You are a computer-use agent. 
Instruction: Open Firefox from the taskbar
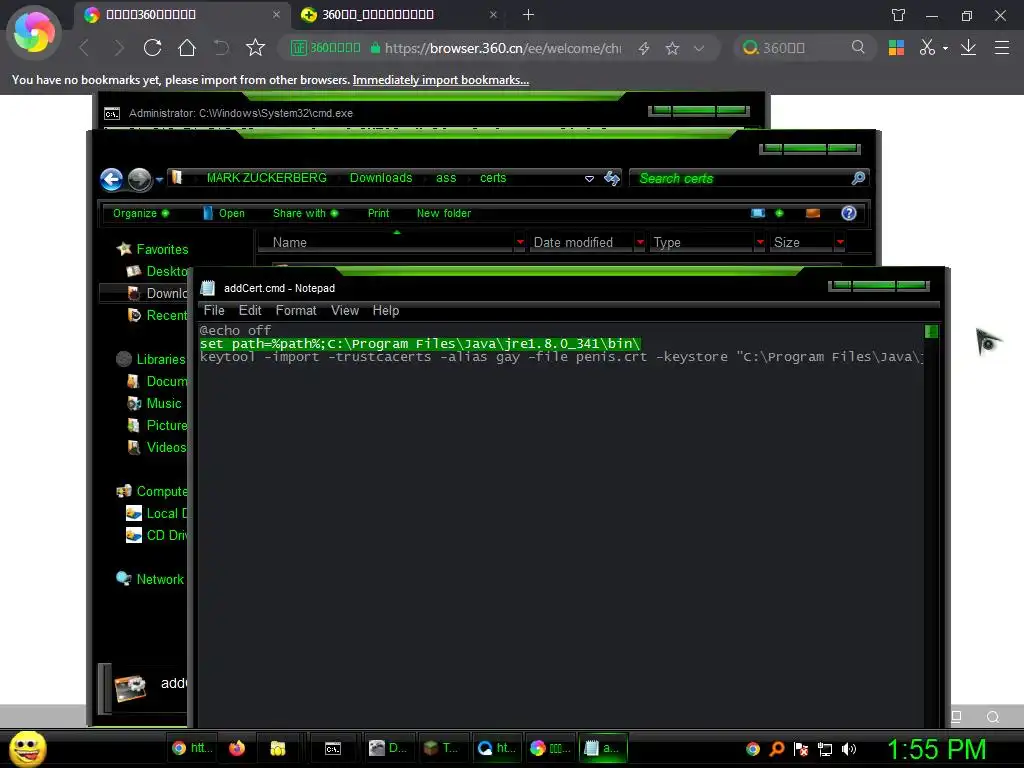[237, 748]
